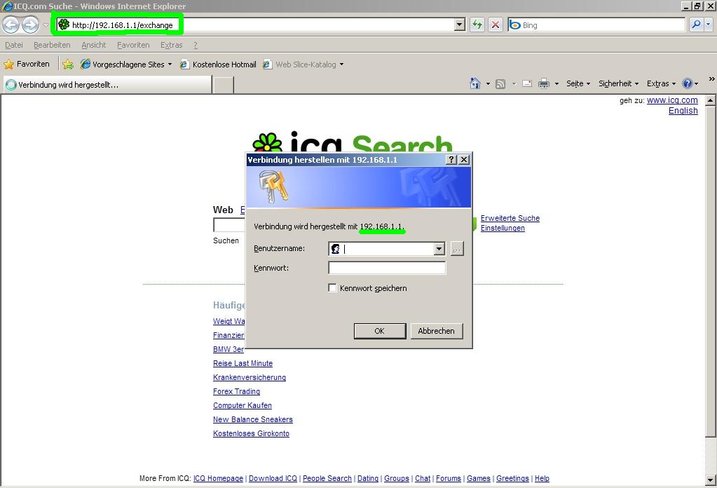
Task: Follow the www.icq.com link
Action: coord(672,100)
